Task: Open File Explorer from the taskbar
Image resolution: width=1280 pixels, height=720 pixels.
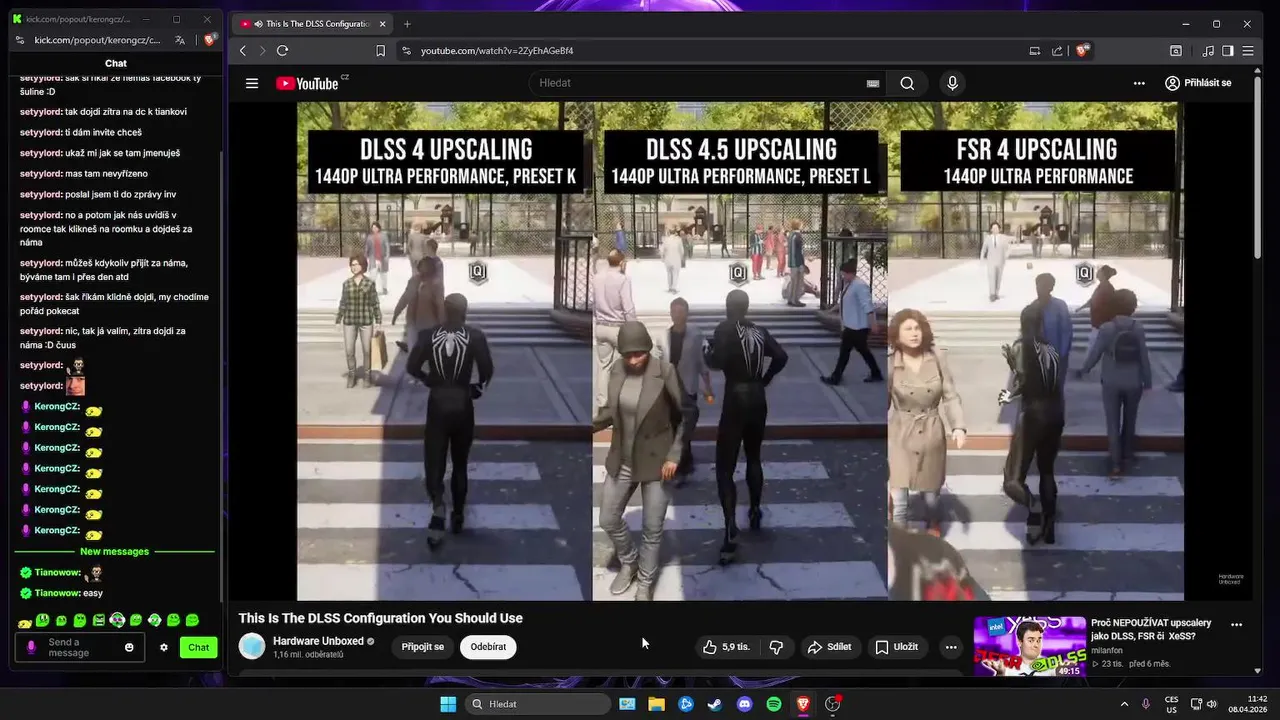Action: (656, 704)
